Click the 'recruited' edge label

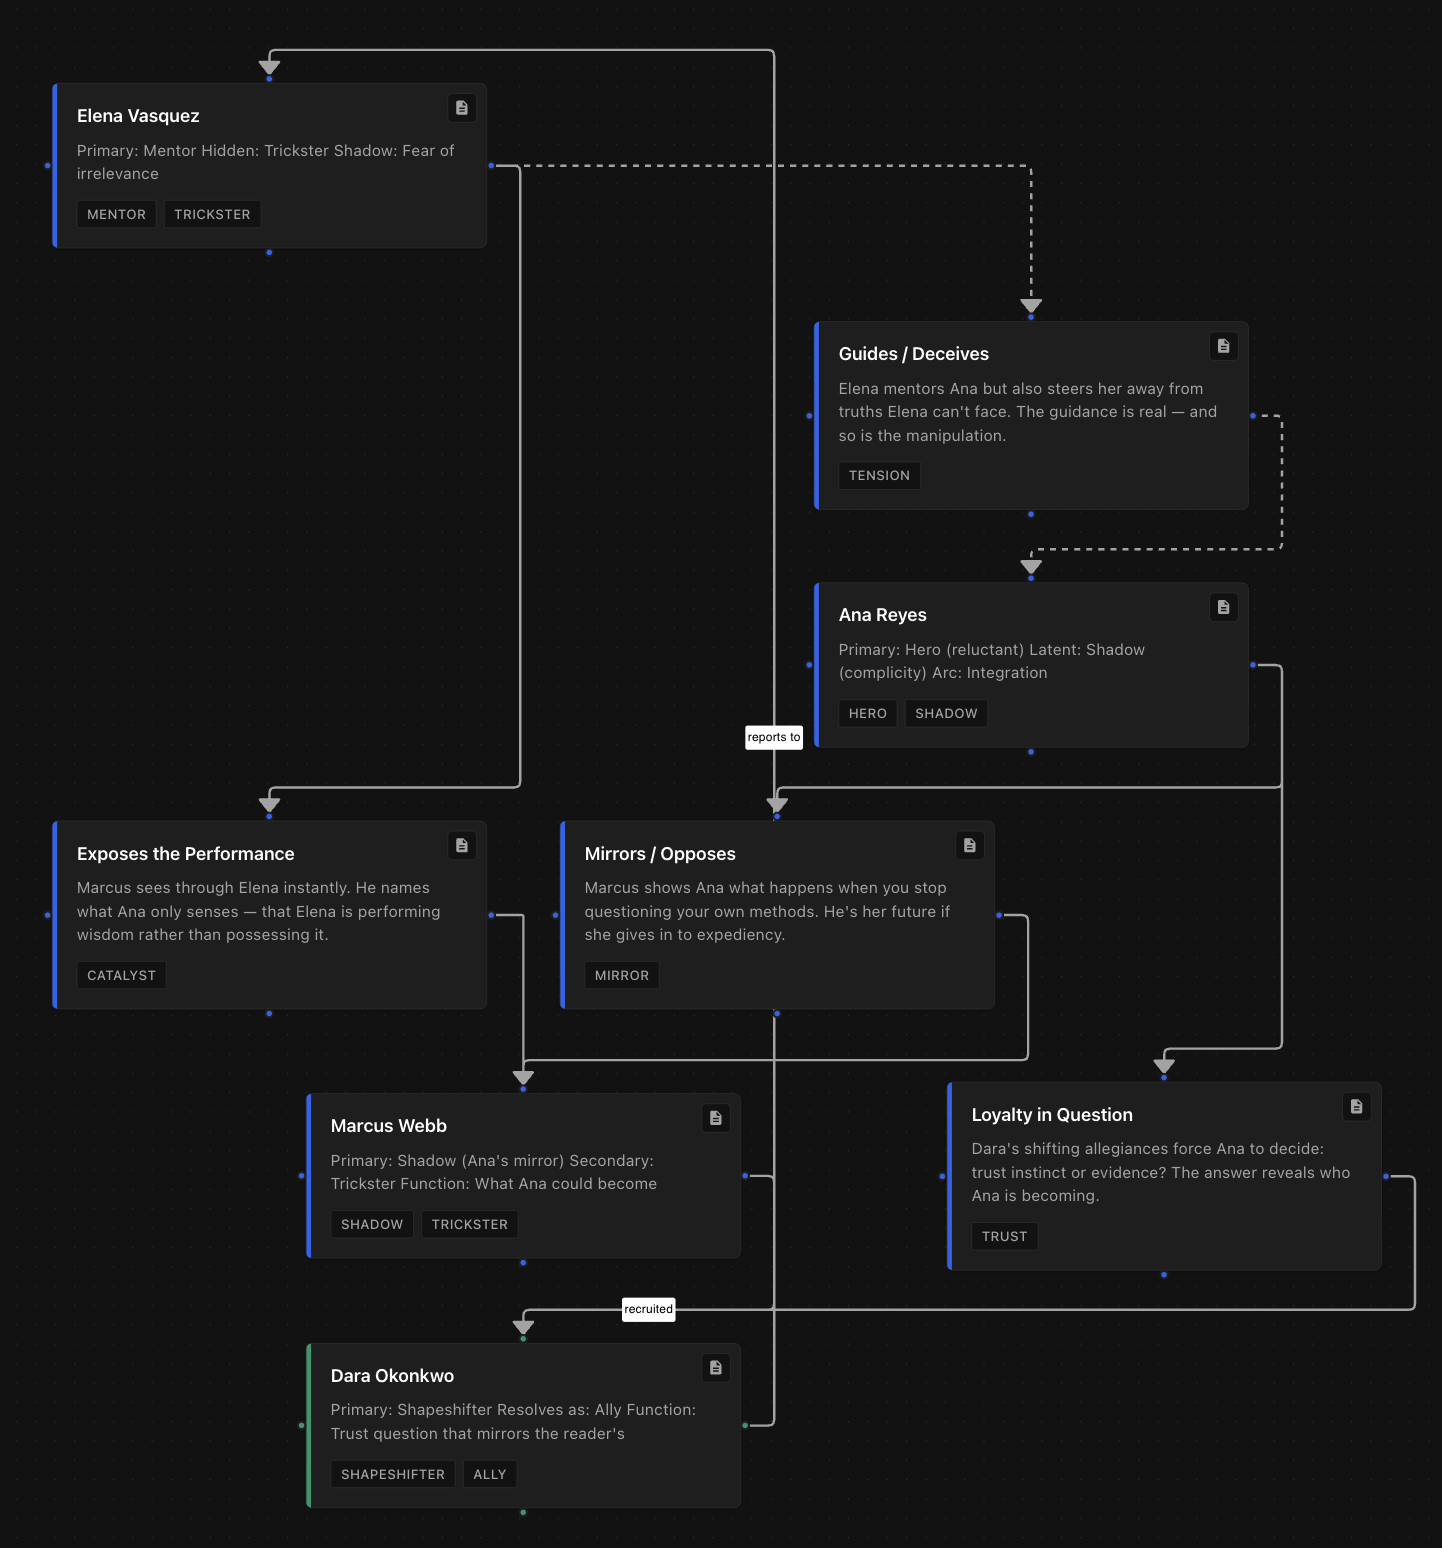[x=648, y=1309]
